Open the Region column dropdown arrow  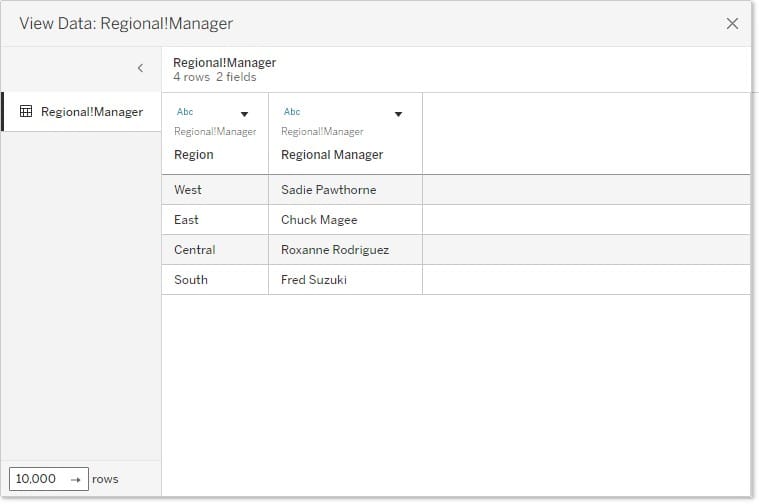[244, 114]
